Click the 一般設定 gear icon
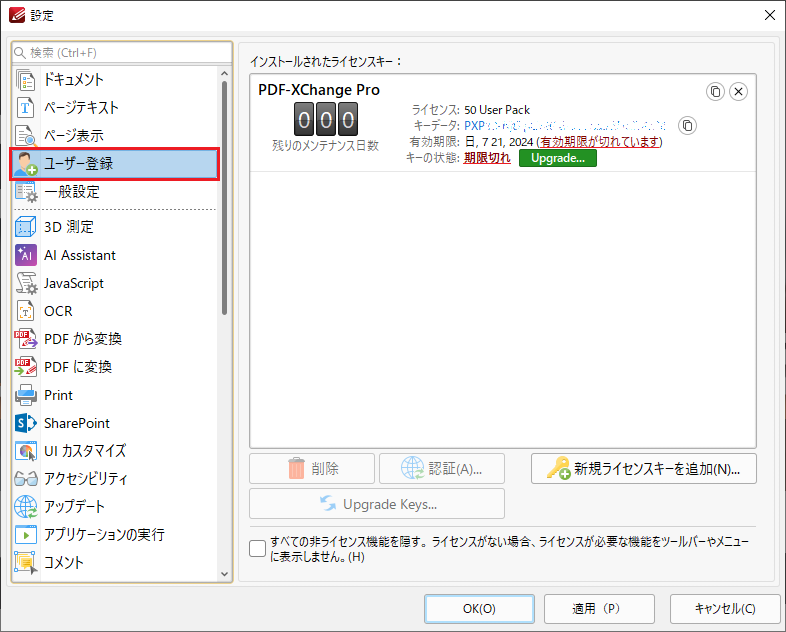Viewport: 786px width, 632px height. (26, 192)
